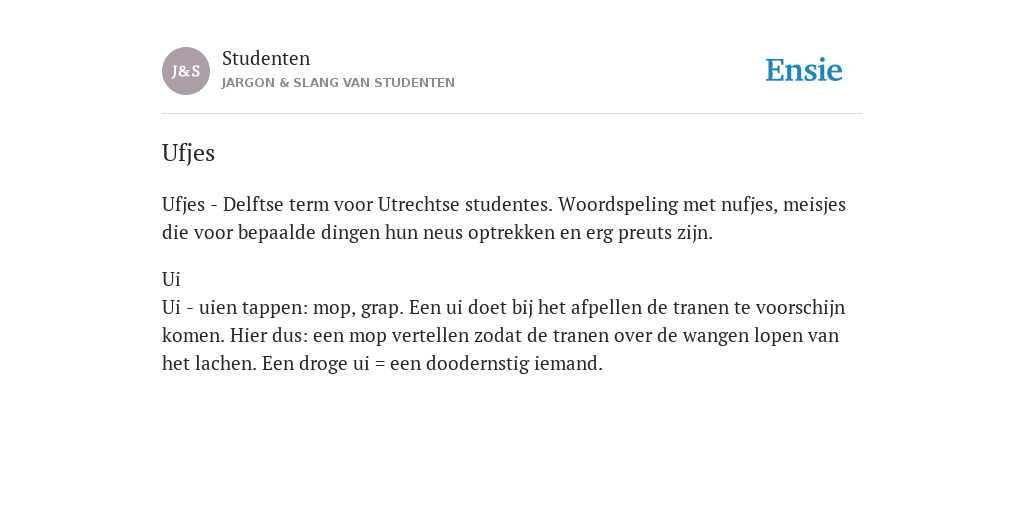Click the J&S circular avatar icon
The width and height of the screenshot is (1024, 512).
(x=186, y=71)
